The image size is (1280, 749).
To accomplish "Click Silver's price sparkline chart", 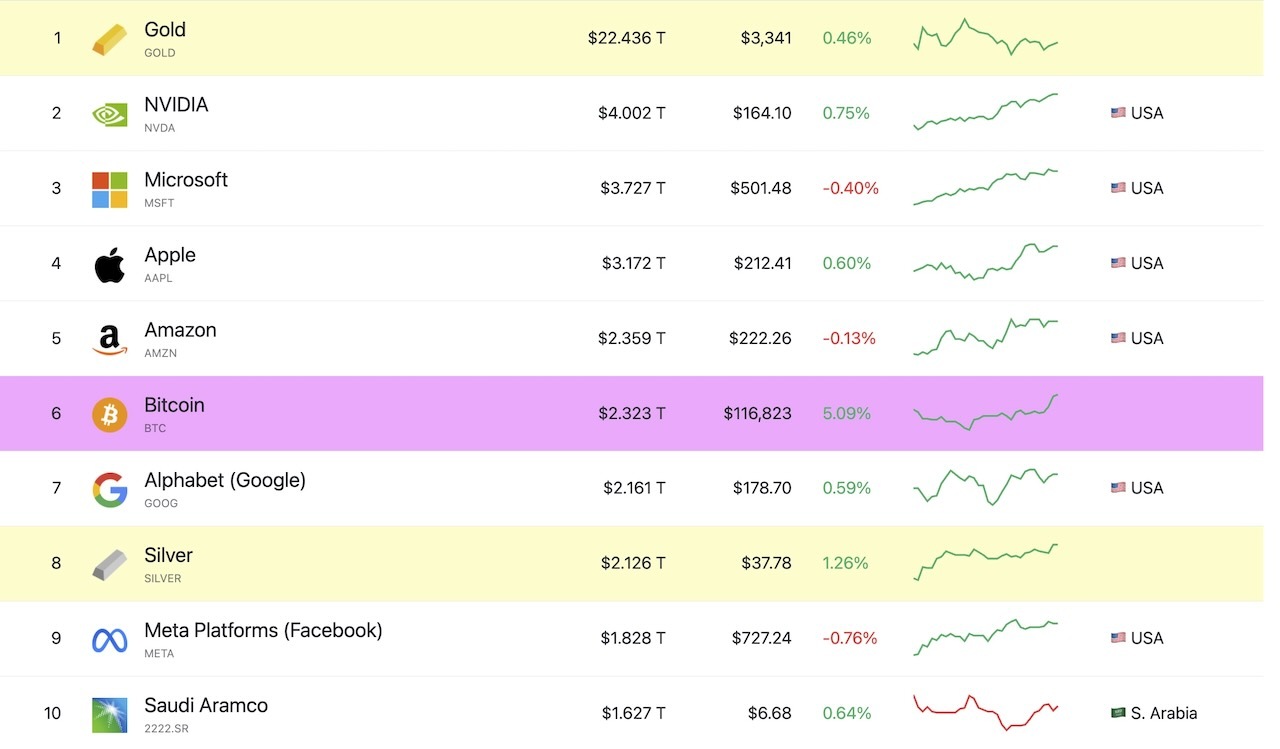I will pos(985,562).
